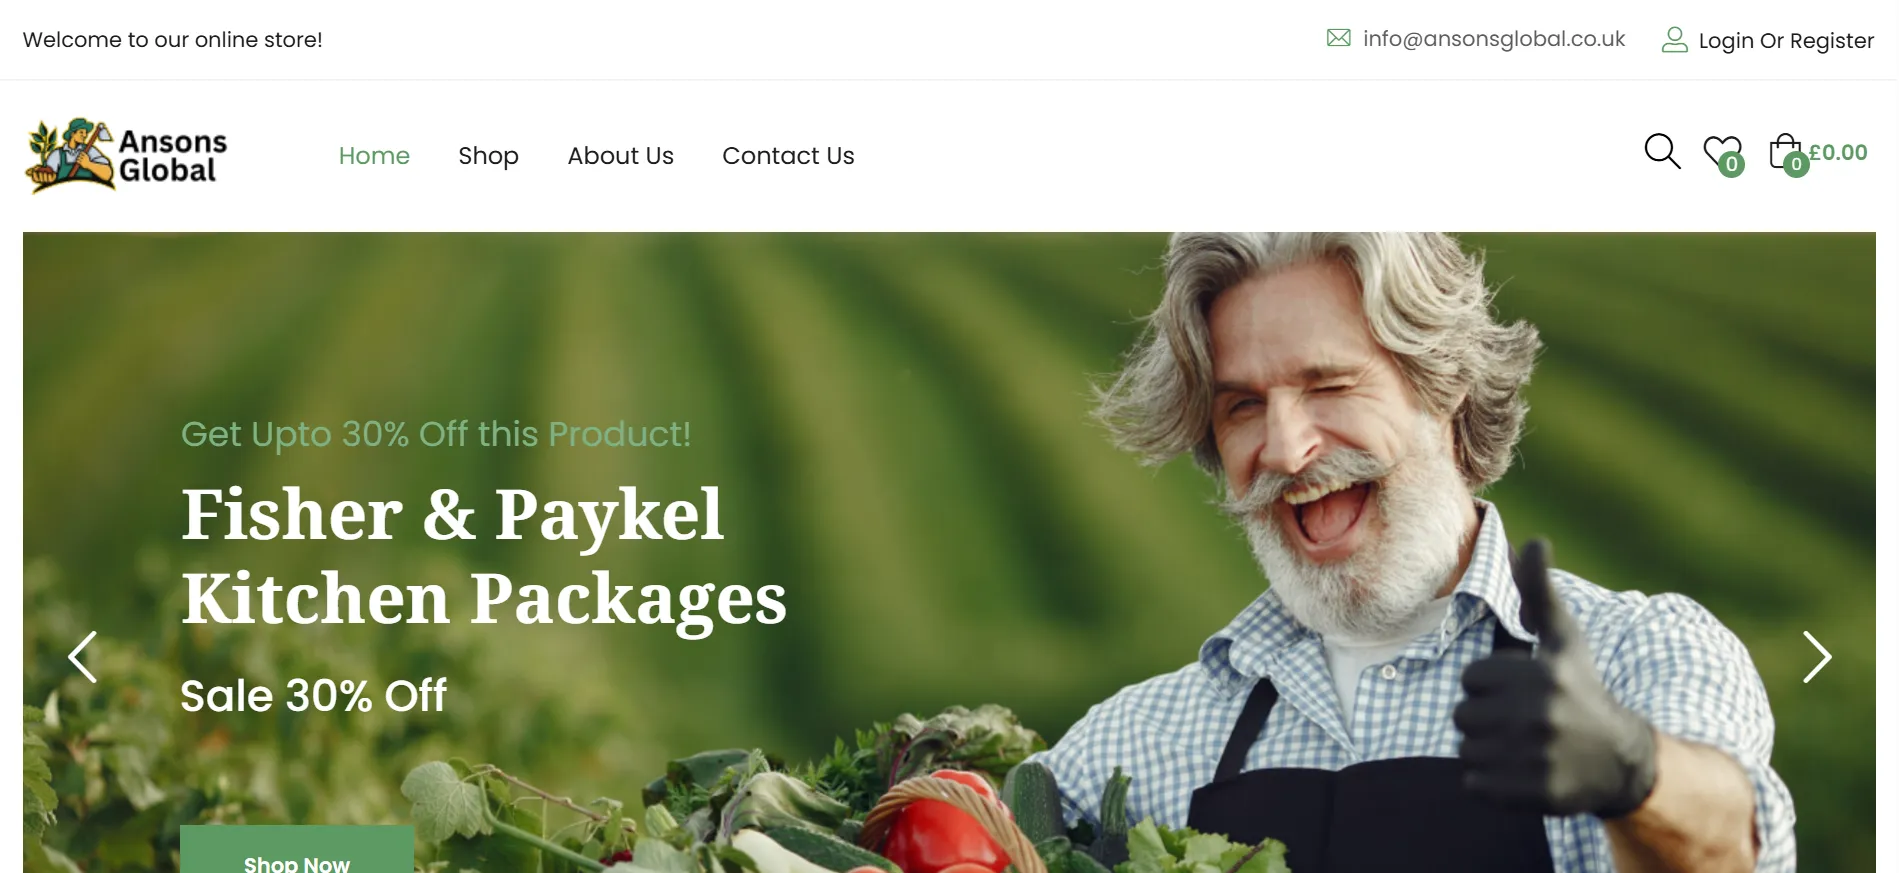The height and width of the screenshot is (873, 1899).
Task: Click the user account icon
Action: [1674, 40]
